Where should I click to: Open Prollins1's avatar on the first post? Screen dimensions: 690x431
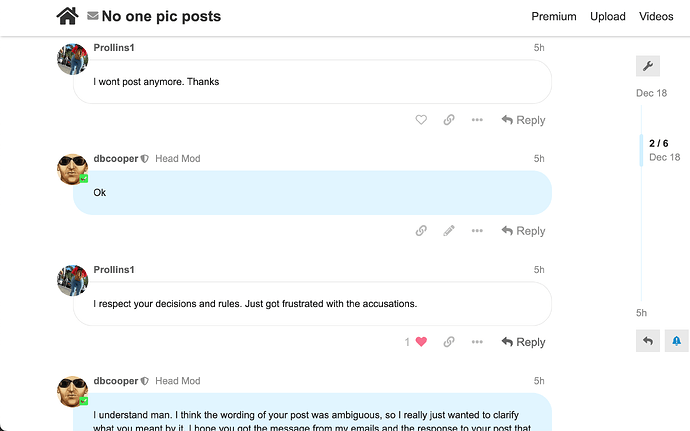(x=73, y=59)
